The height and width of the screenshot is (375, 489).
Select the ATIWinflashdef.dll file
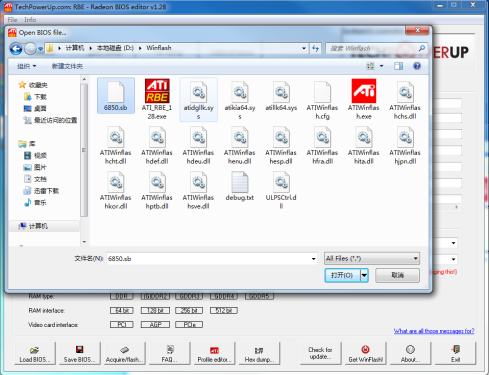pyautogui.click(x=157, y=145)
